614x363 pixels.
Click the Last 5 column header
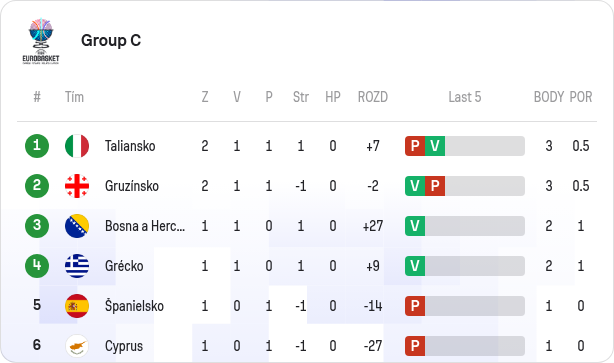[x=465, y=97]
